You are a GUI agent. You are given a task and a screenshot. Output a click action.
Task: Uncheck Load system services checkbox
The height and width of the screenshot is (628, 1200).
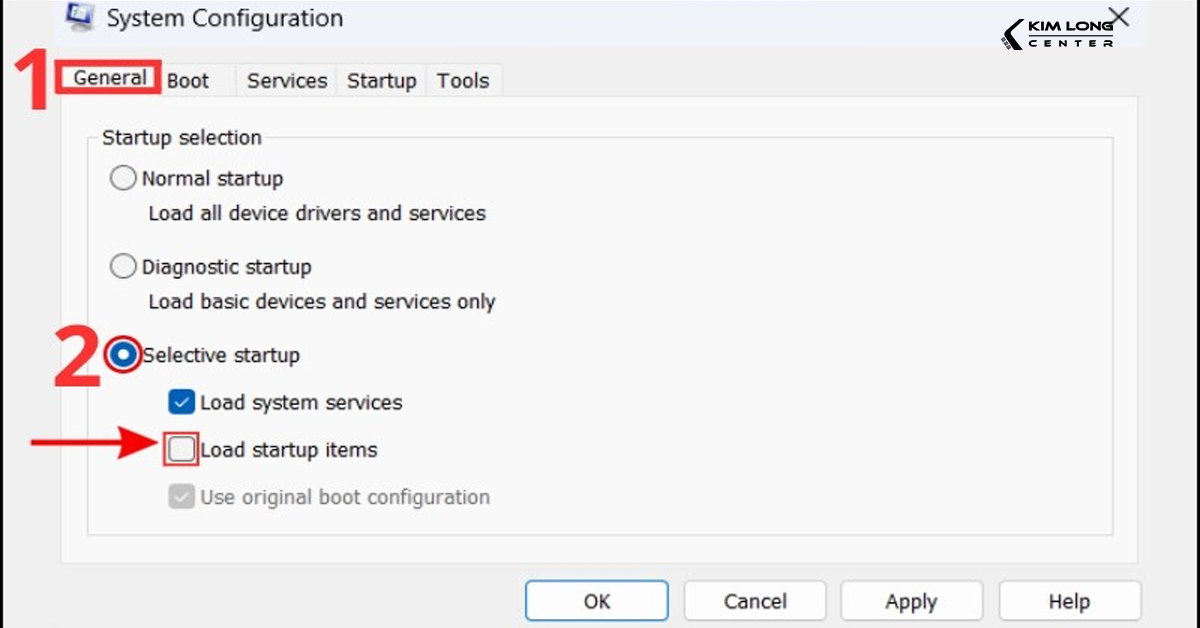[181, 402]
